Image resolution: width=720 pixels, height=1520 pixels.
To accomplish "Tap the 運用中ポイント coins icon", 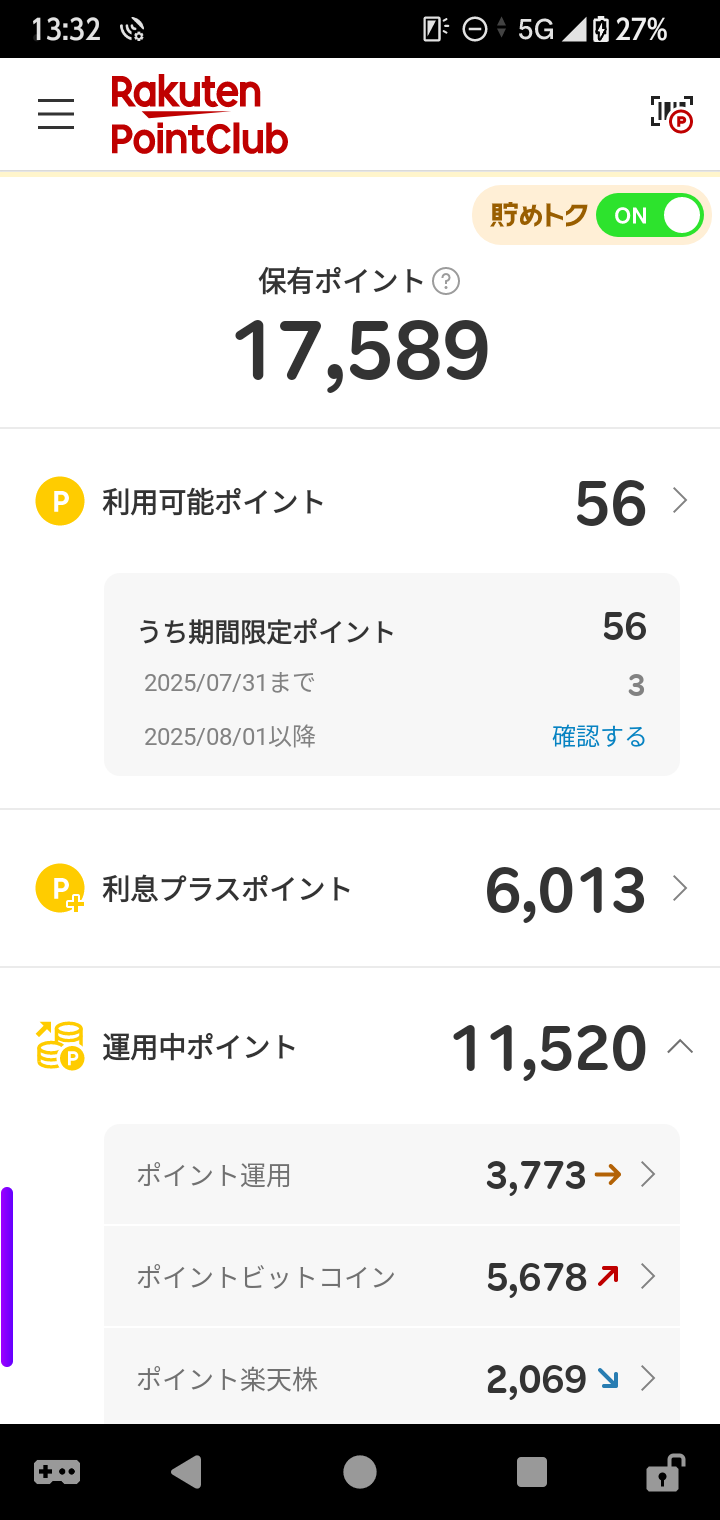I will 60,1046.
